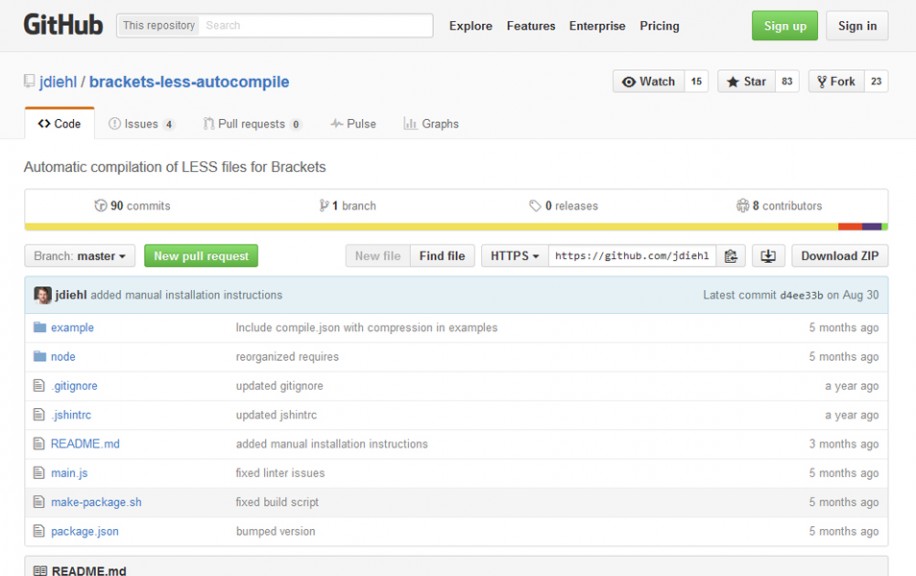Watch this repository
Viewport: 916px width, 576px height.
tap(649, 80)
